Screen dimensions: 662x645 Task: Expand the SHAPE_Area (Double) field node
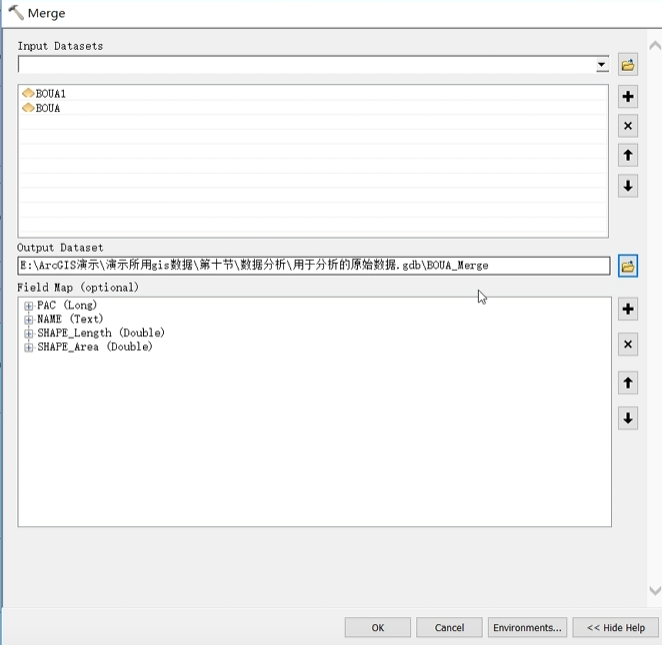[28, 347]
